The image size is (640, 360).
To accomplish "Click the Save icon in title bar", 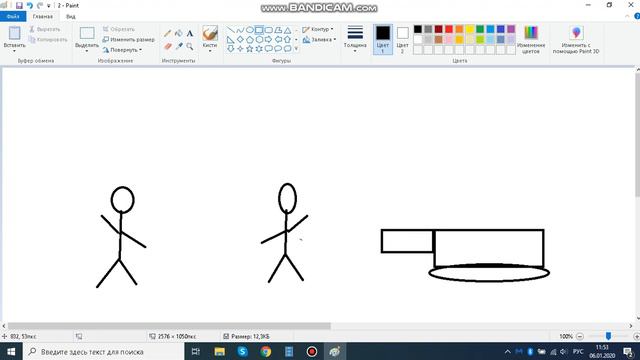I will (19, 5).
